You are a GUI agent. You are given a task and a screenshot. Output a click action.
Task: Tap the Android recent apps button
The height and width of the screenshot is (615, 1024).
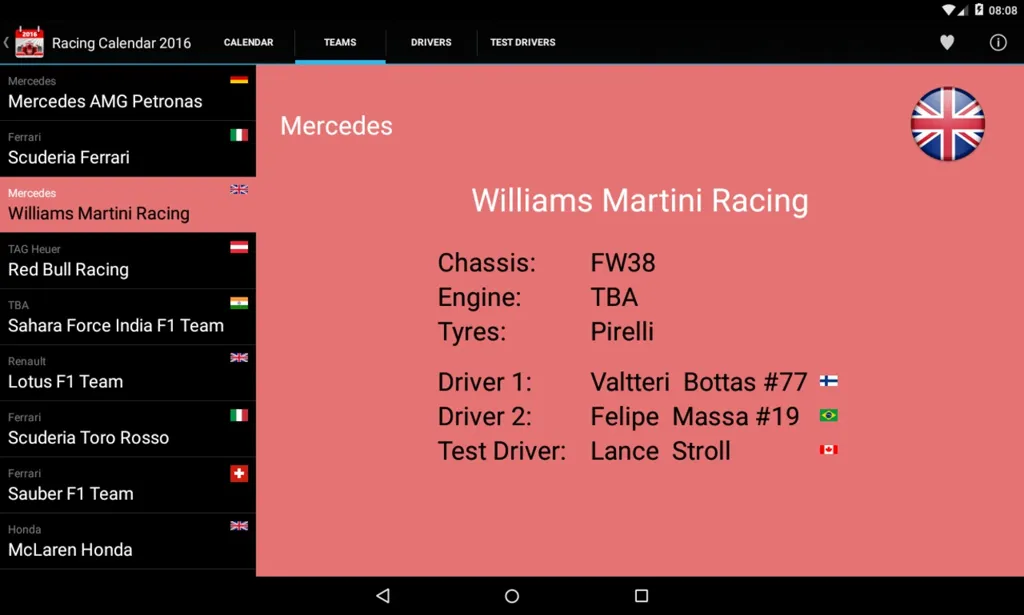[641, 595]
